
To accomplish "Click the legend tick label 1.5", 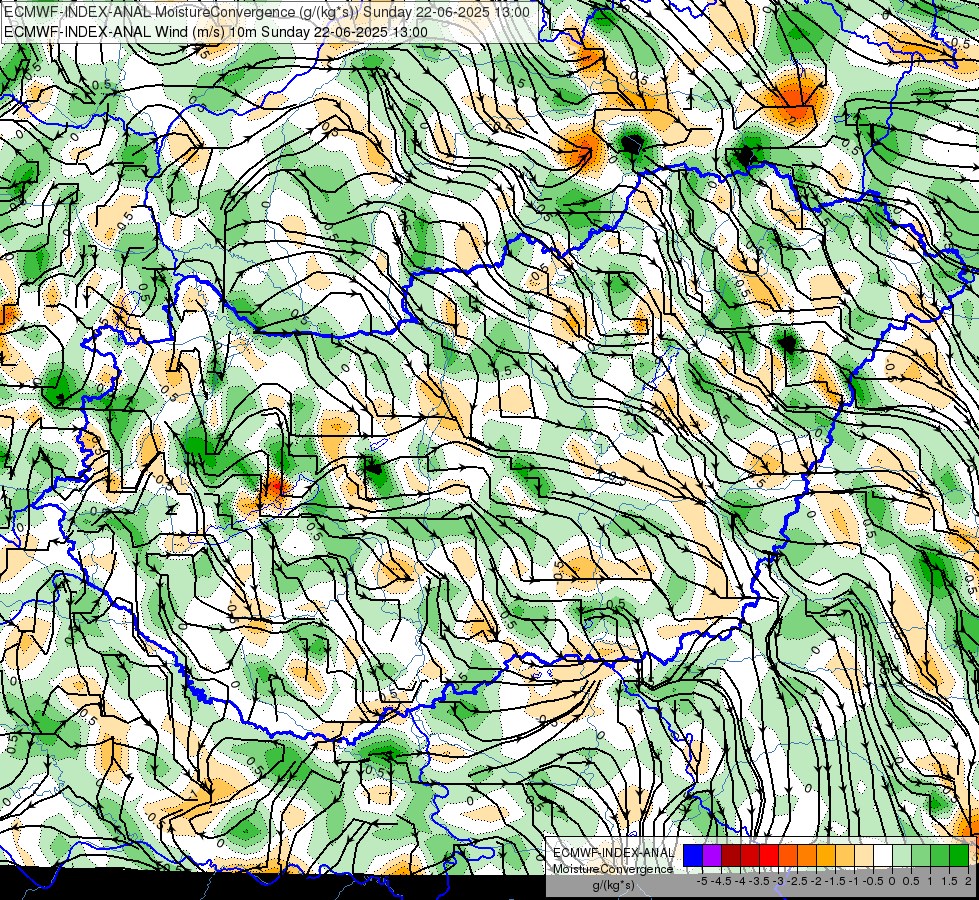I will click(x=949, y=881).
